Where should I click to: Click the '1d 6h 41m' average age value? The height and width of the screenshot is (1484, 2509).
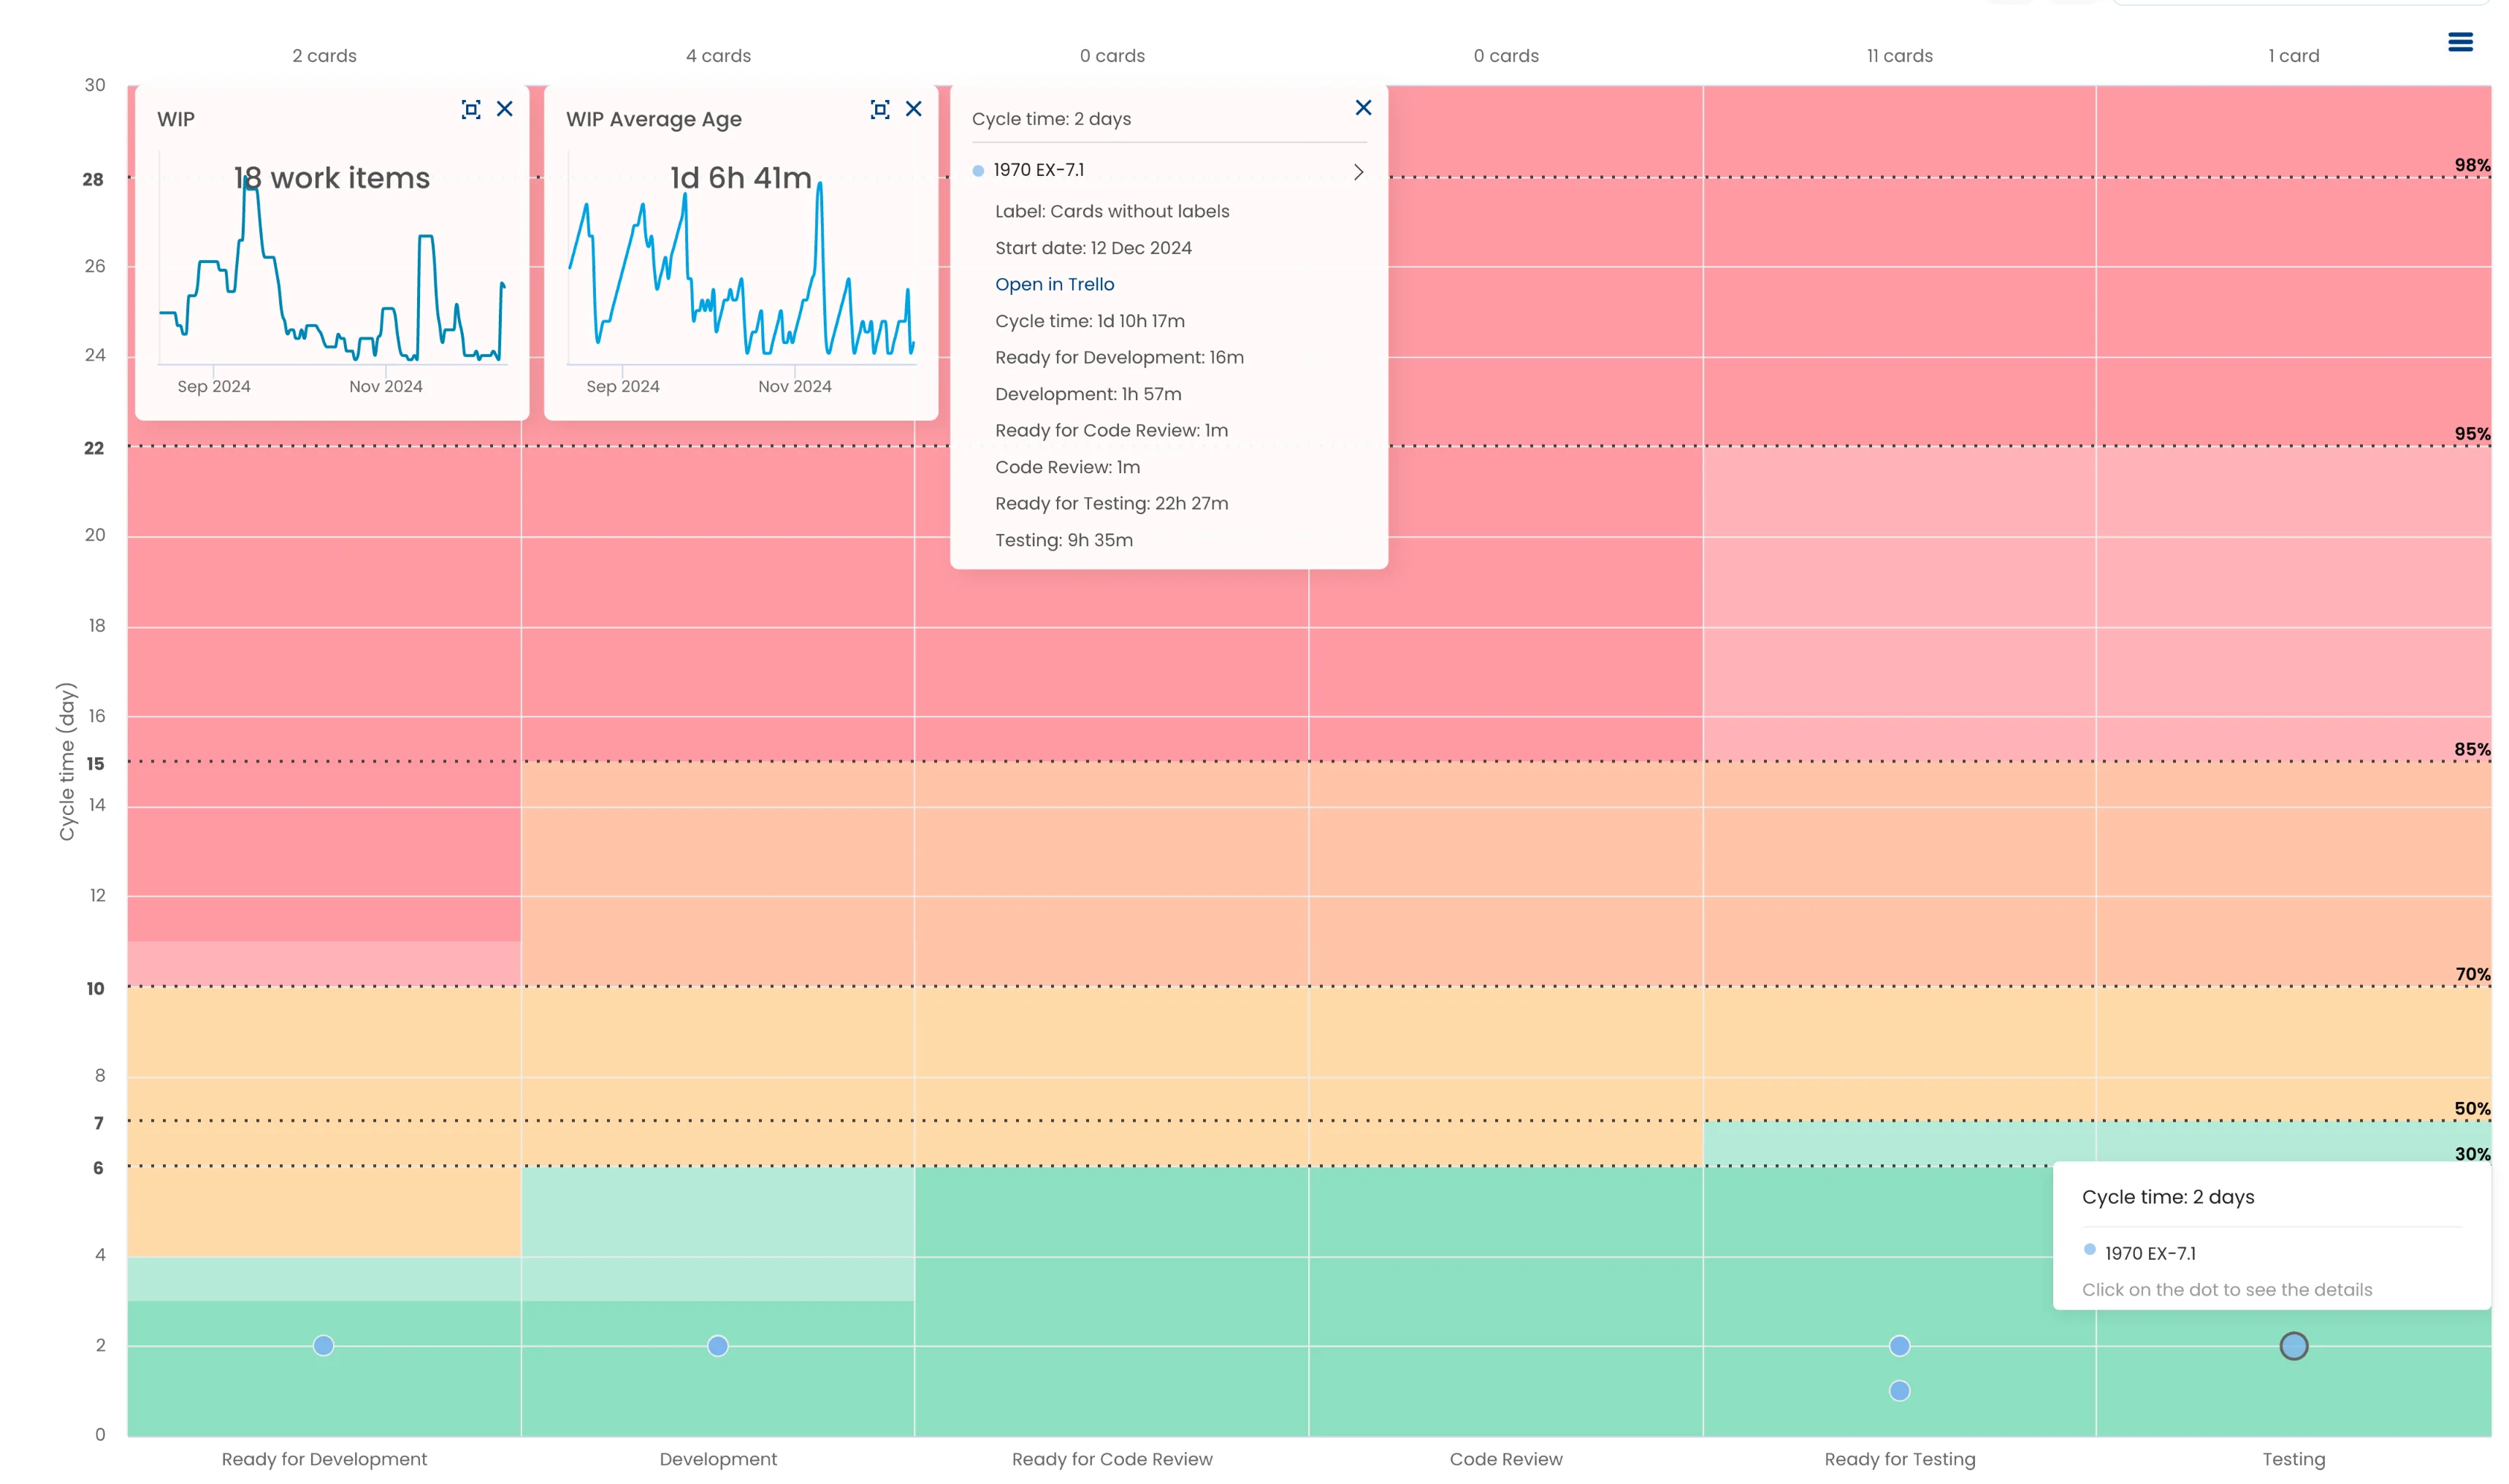[x=741, y=178]
